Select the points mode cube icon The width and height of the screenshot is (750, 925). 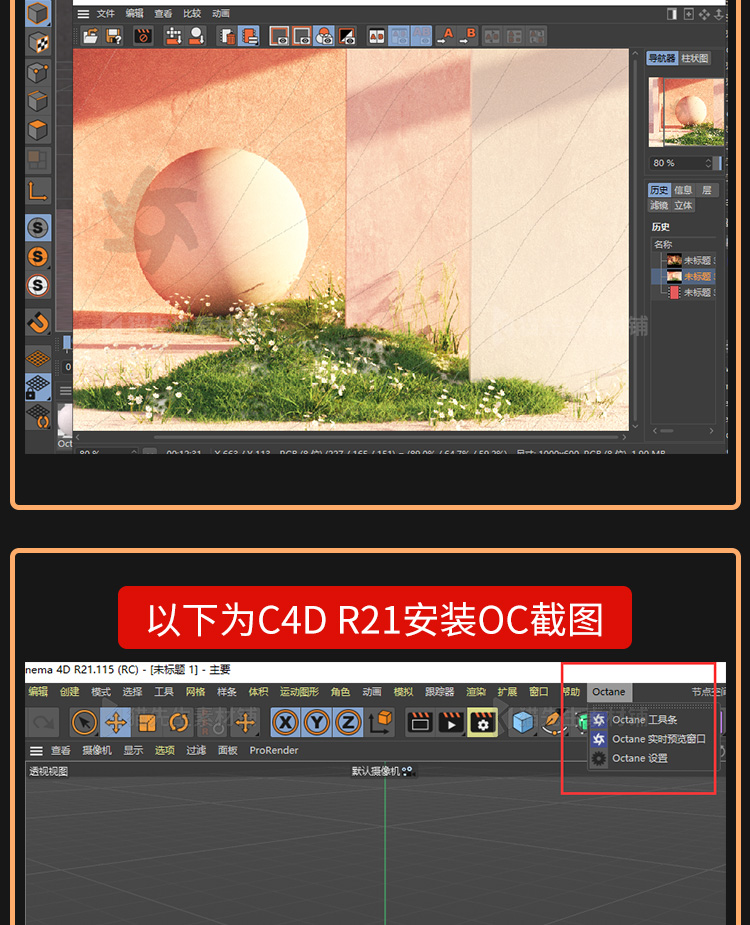38,73
